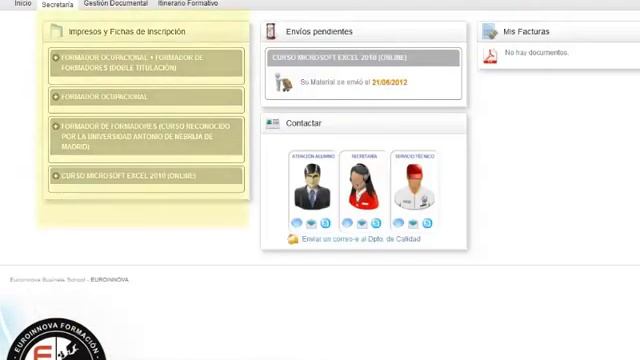This screenshot has height=360, width=640.
Task: Click the Secretaría headset woman avatar
Action: pos(363,187)
